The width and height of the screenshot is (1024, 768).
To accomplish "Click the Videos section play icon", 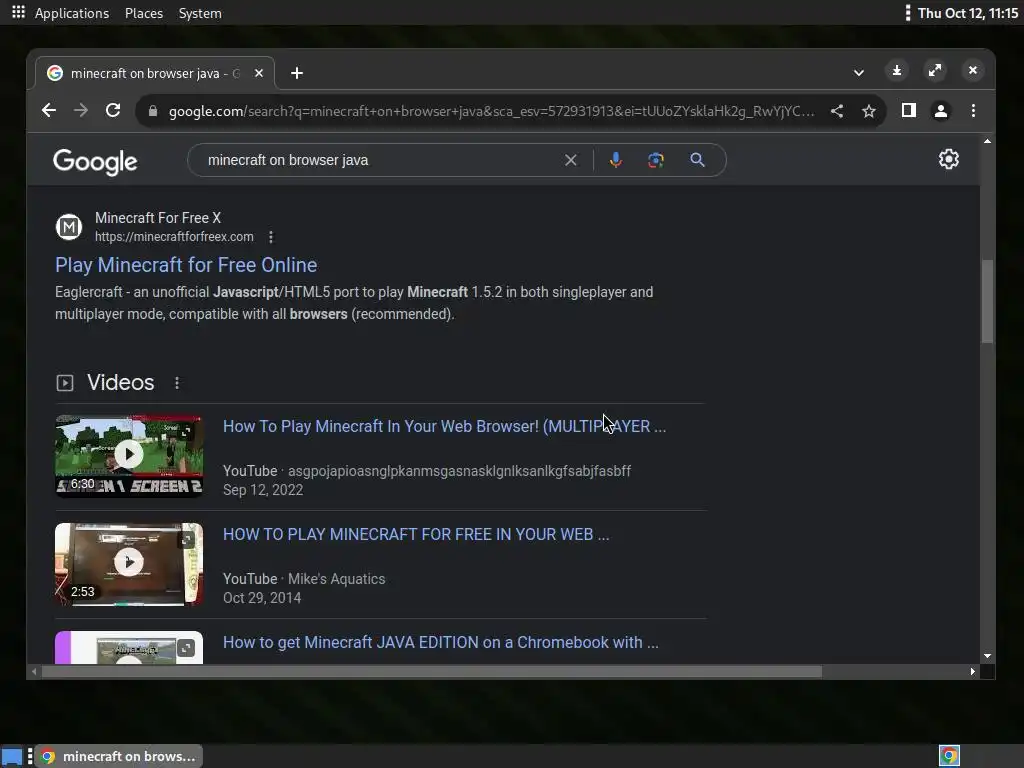I will coord(65,383).
